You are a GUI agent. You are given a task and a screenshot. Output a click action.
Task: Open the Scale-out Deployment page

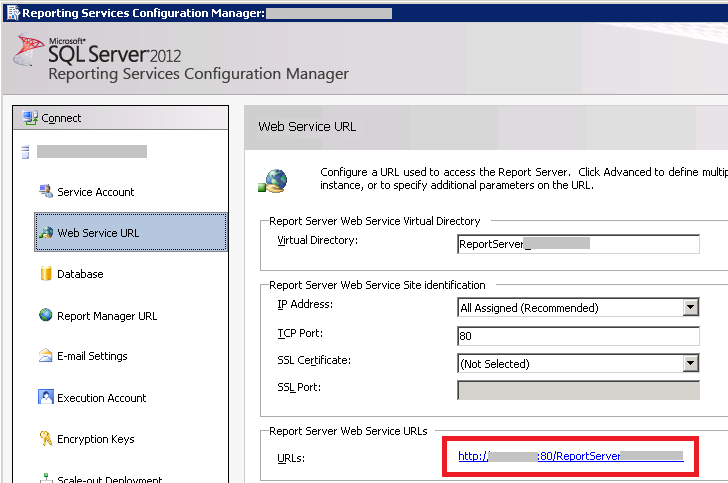coord(110,478)
